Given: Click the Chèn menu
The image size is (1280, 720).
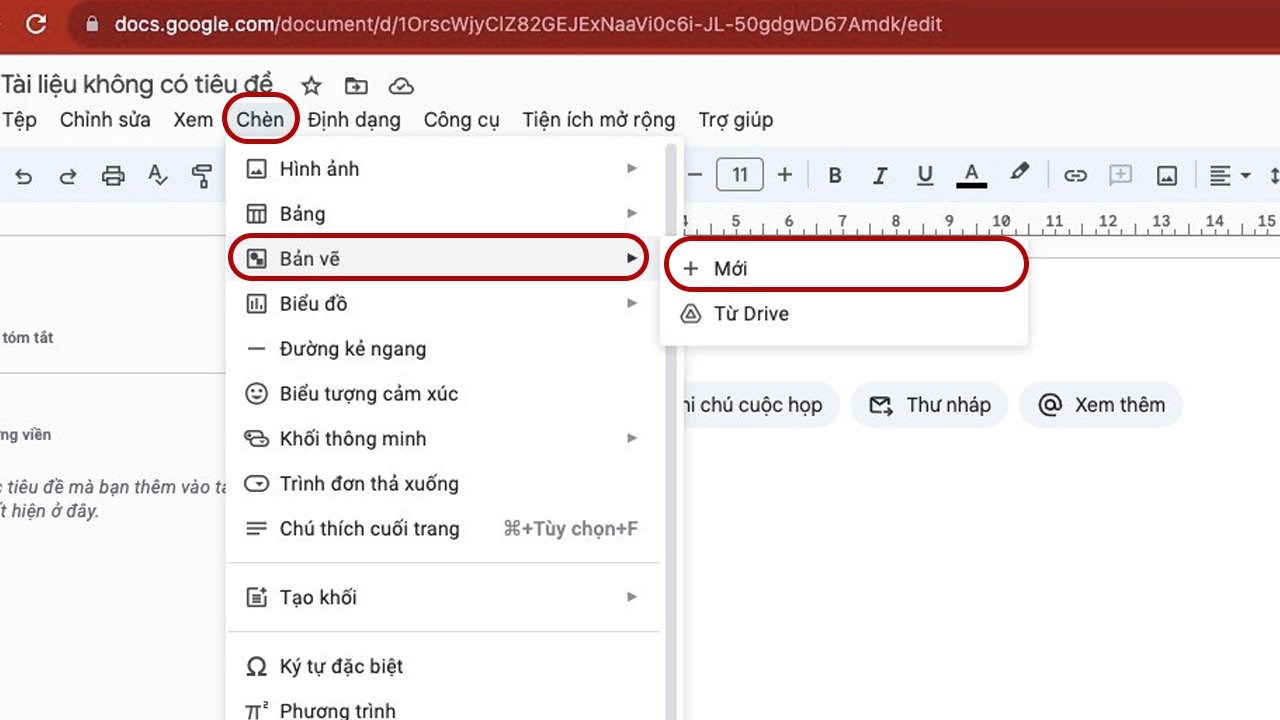Looking at the screenshot, I should [x=261, y=120].
